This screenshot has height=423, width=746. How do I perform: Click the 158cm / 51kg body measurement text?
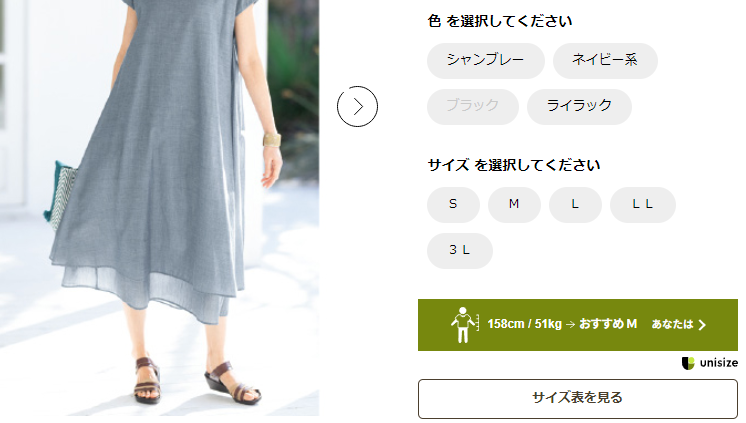pyautogui.click(x=524, y=324)
